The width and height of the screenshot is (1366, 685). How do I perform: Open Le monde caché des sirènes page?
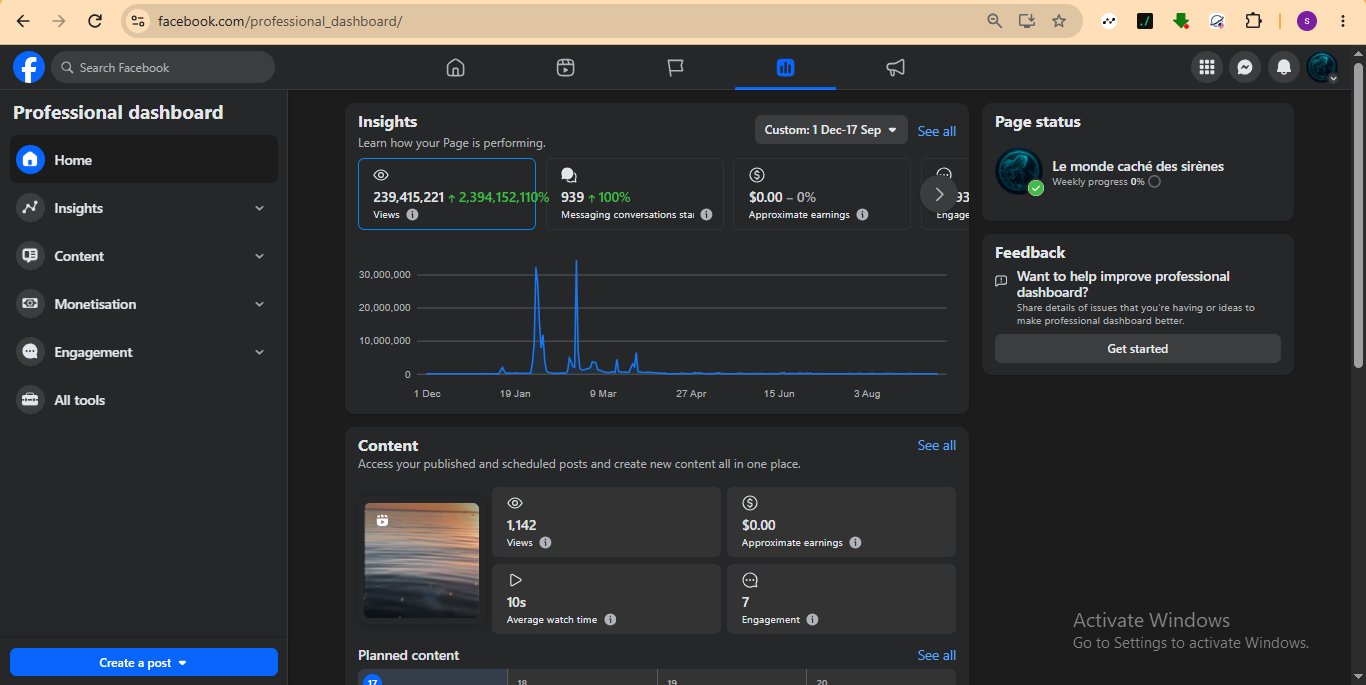point(1138,166)
